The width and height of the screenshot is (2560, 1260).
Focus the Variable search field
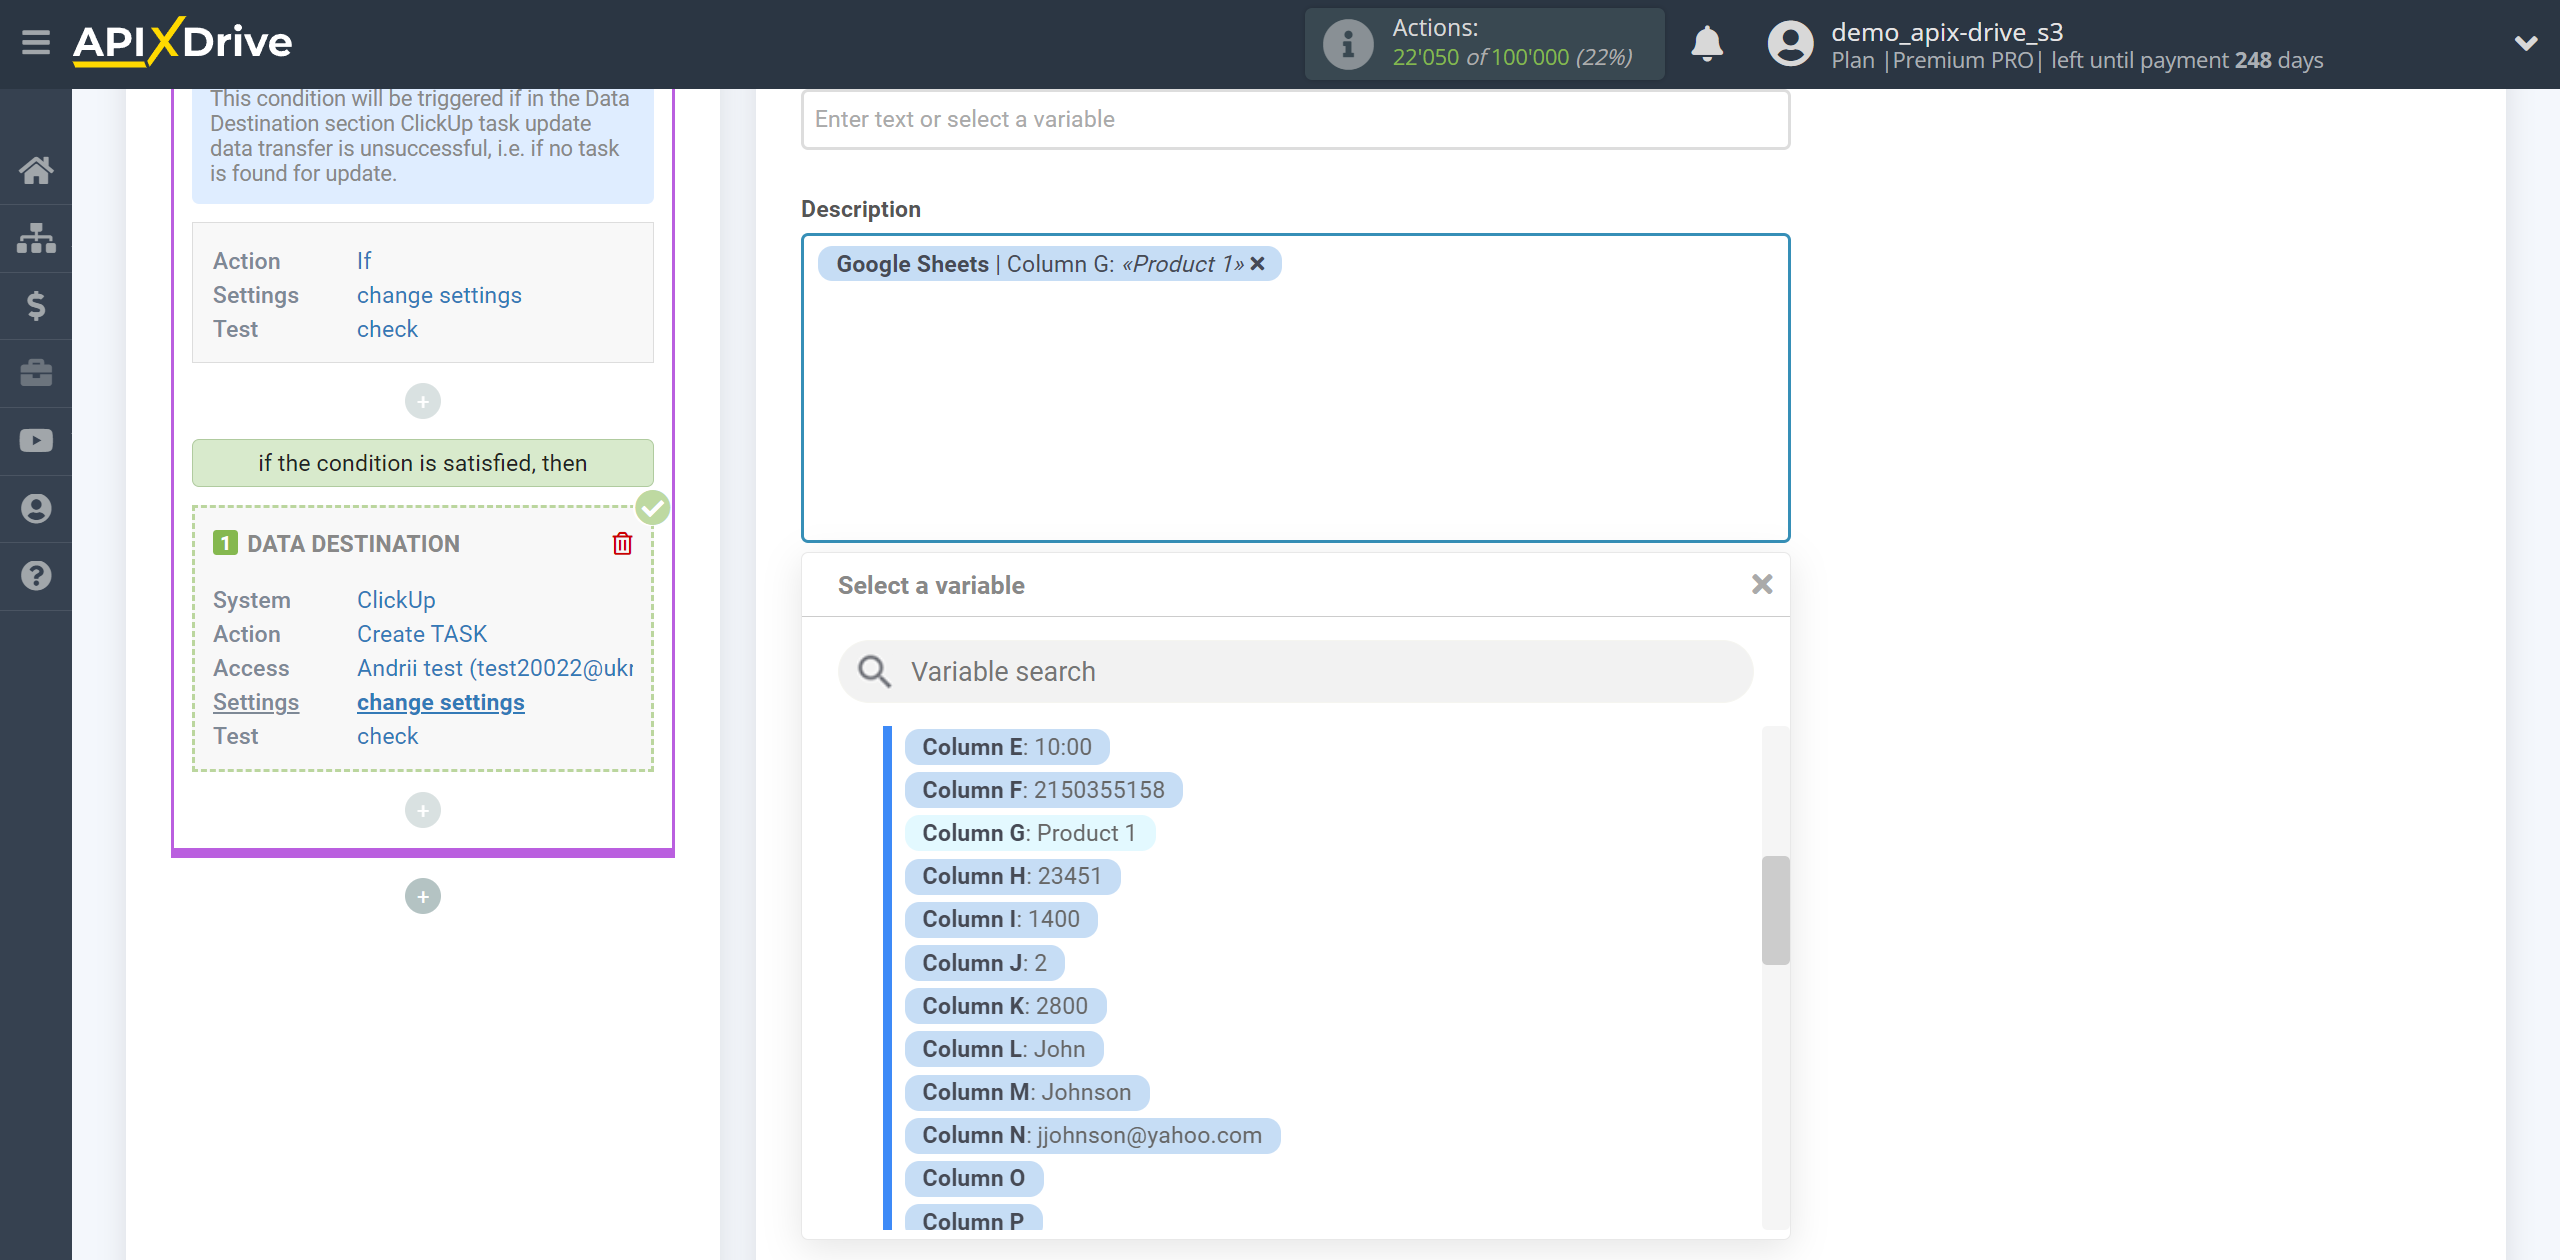(x=1295, y=671)
